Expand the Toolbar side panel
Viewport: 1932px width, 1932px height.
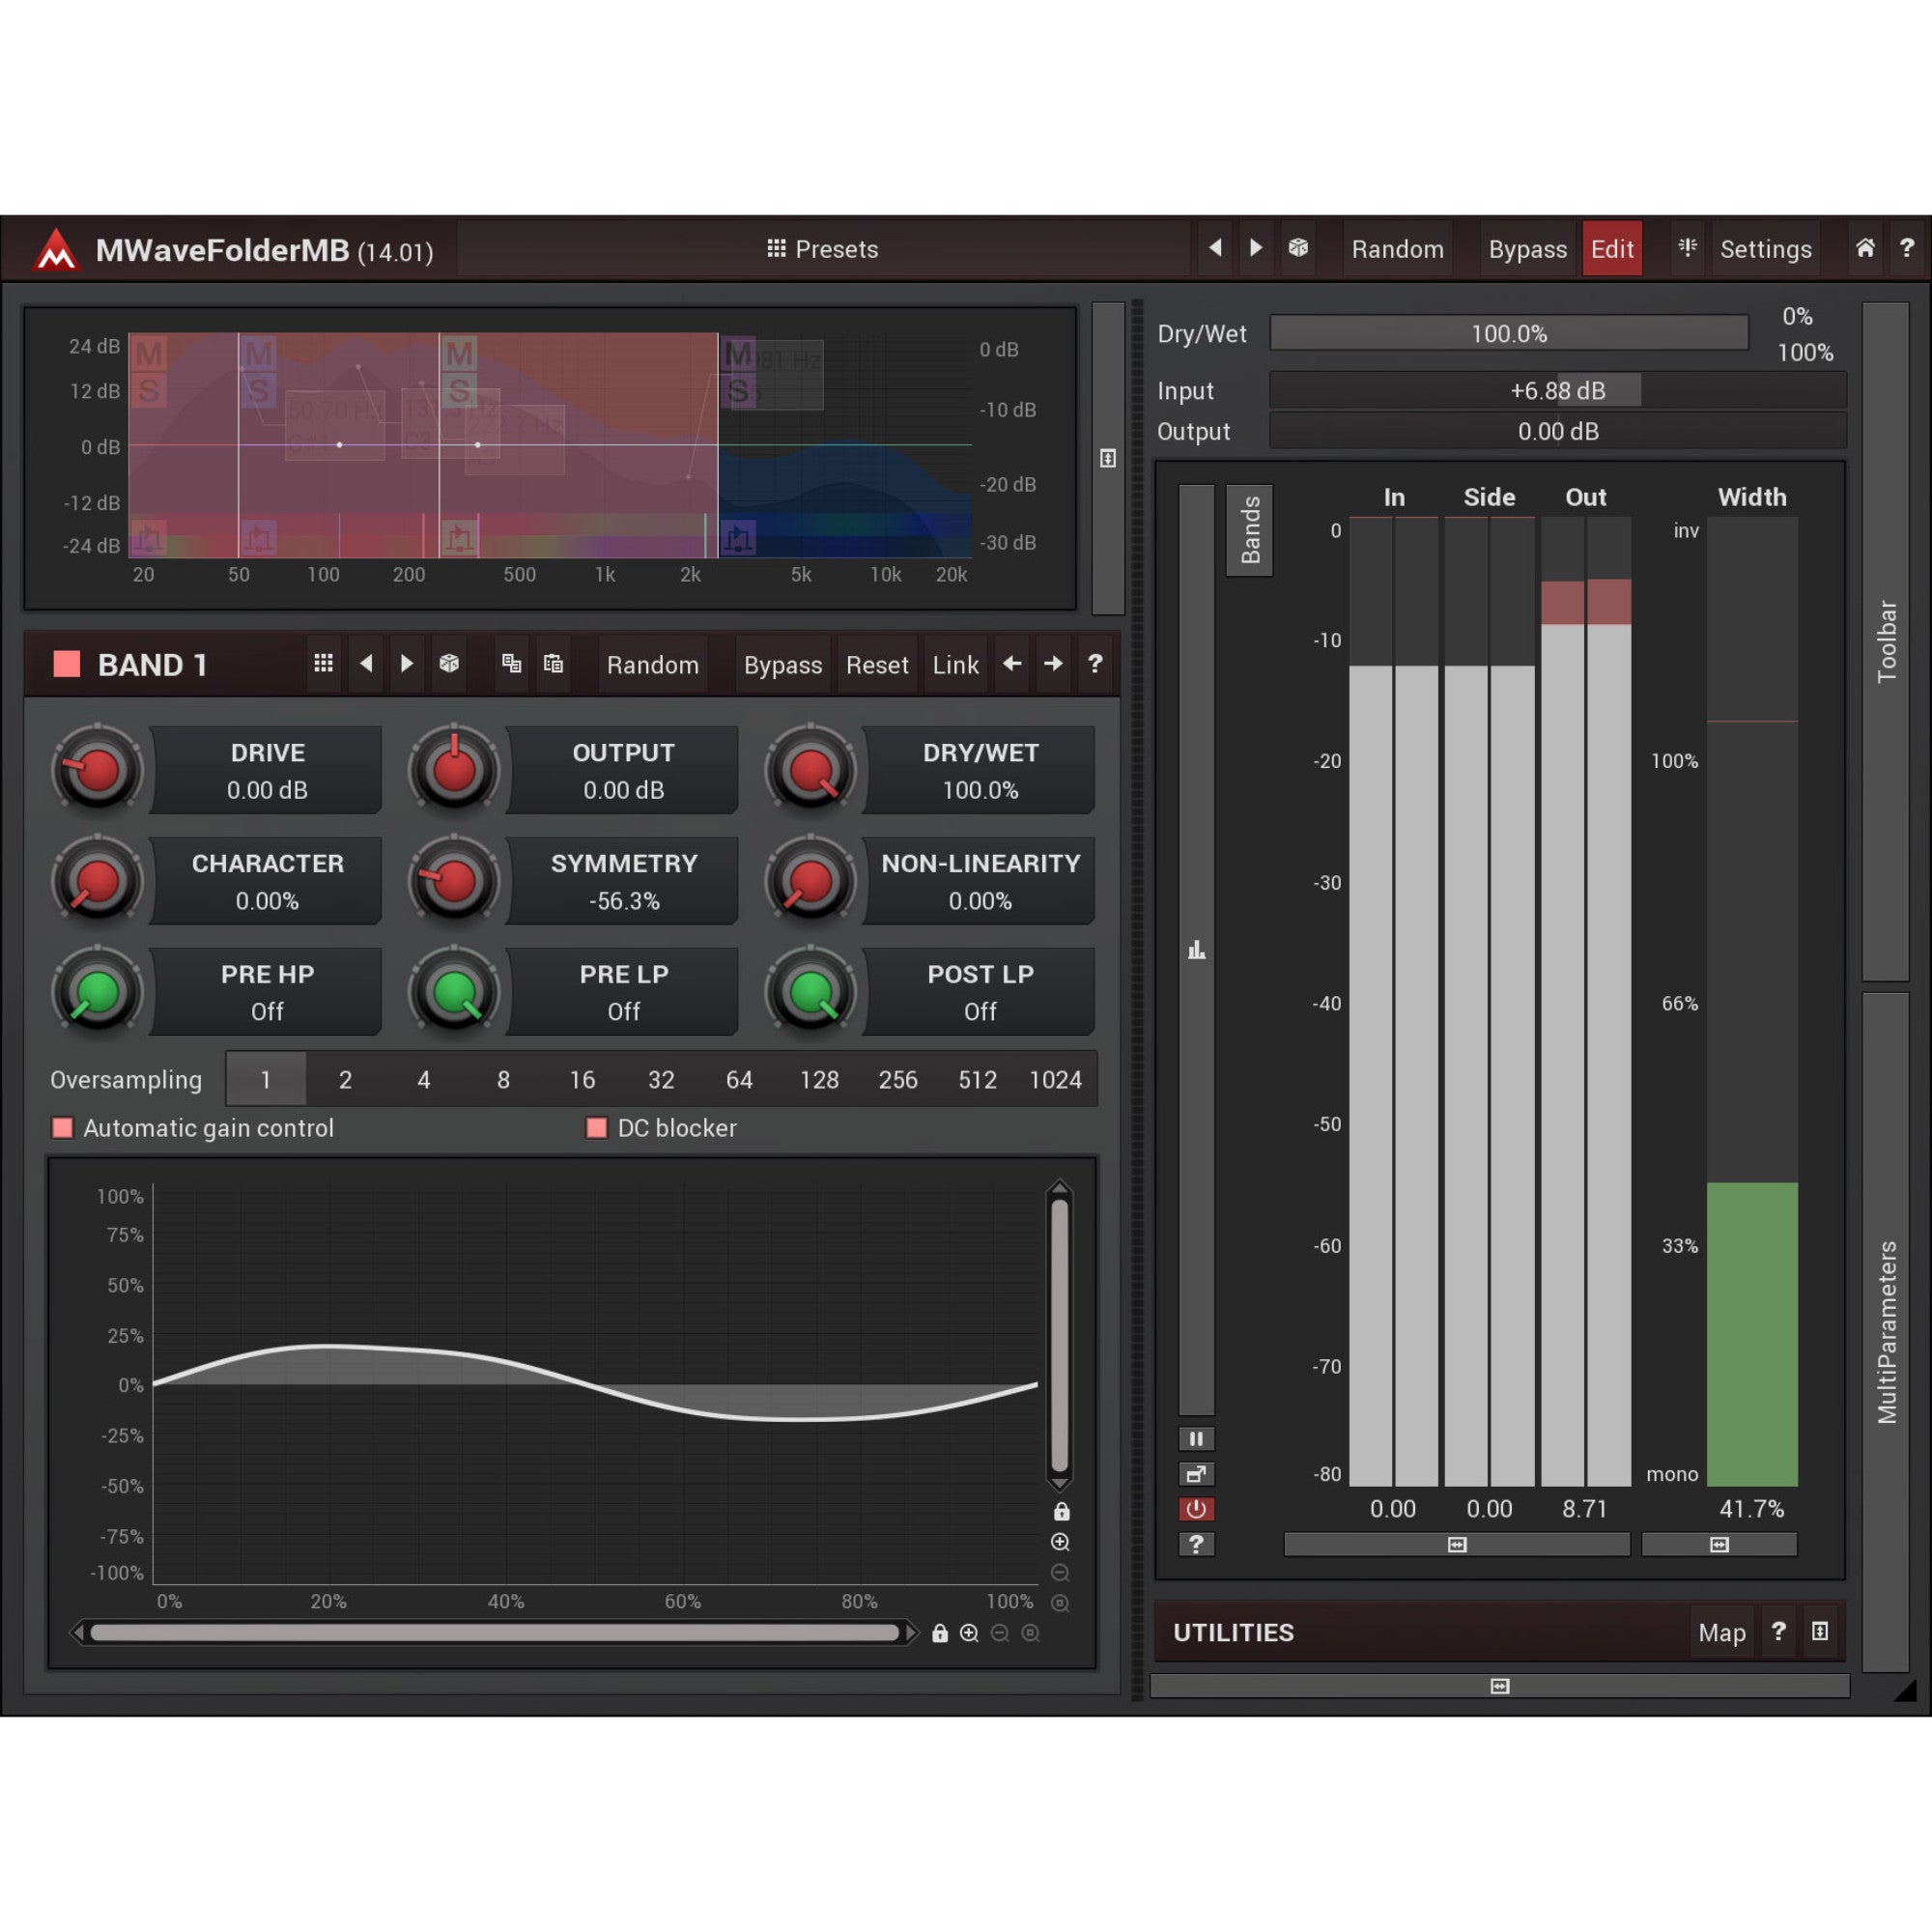(x=1886, y=642)
